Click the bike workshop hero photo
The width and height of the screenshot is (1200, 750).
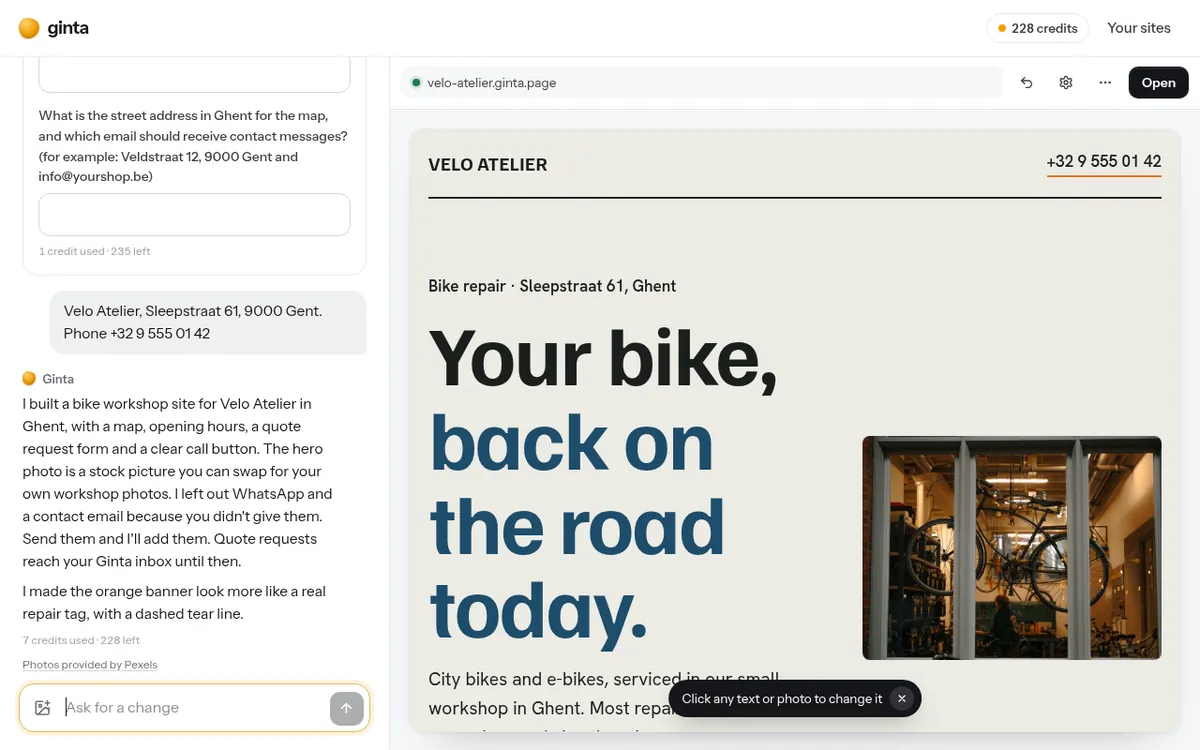click(x=1012, y=548)
